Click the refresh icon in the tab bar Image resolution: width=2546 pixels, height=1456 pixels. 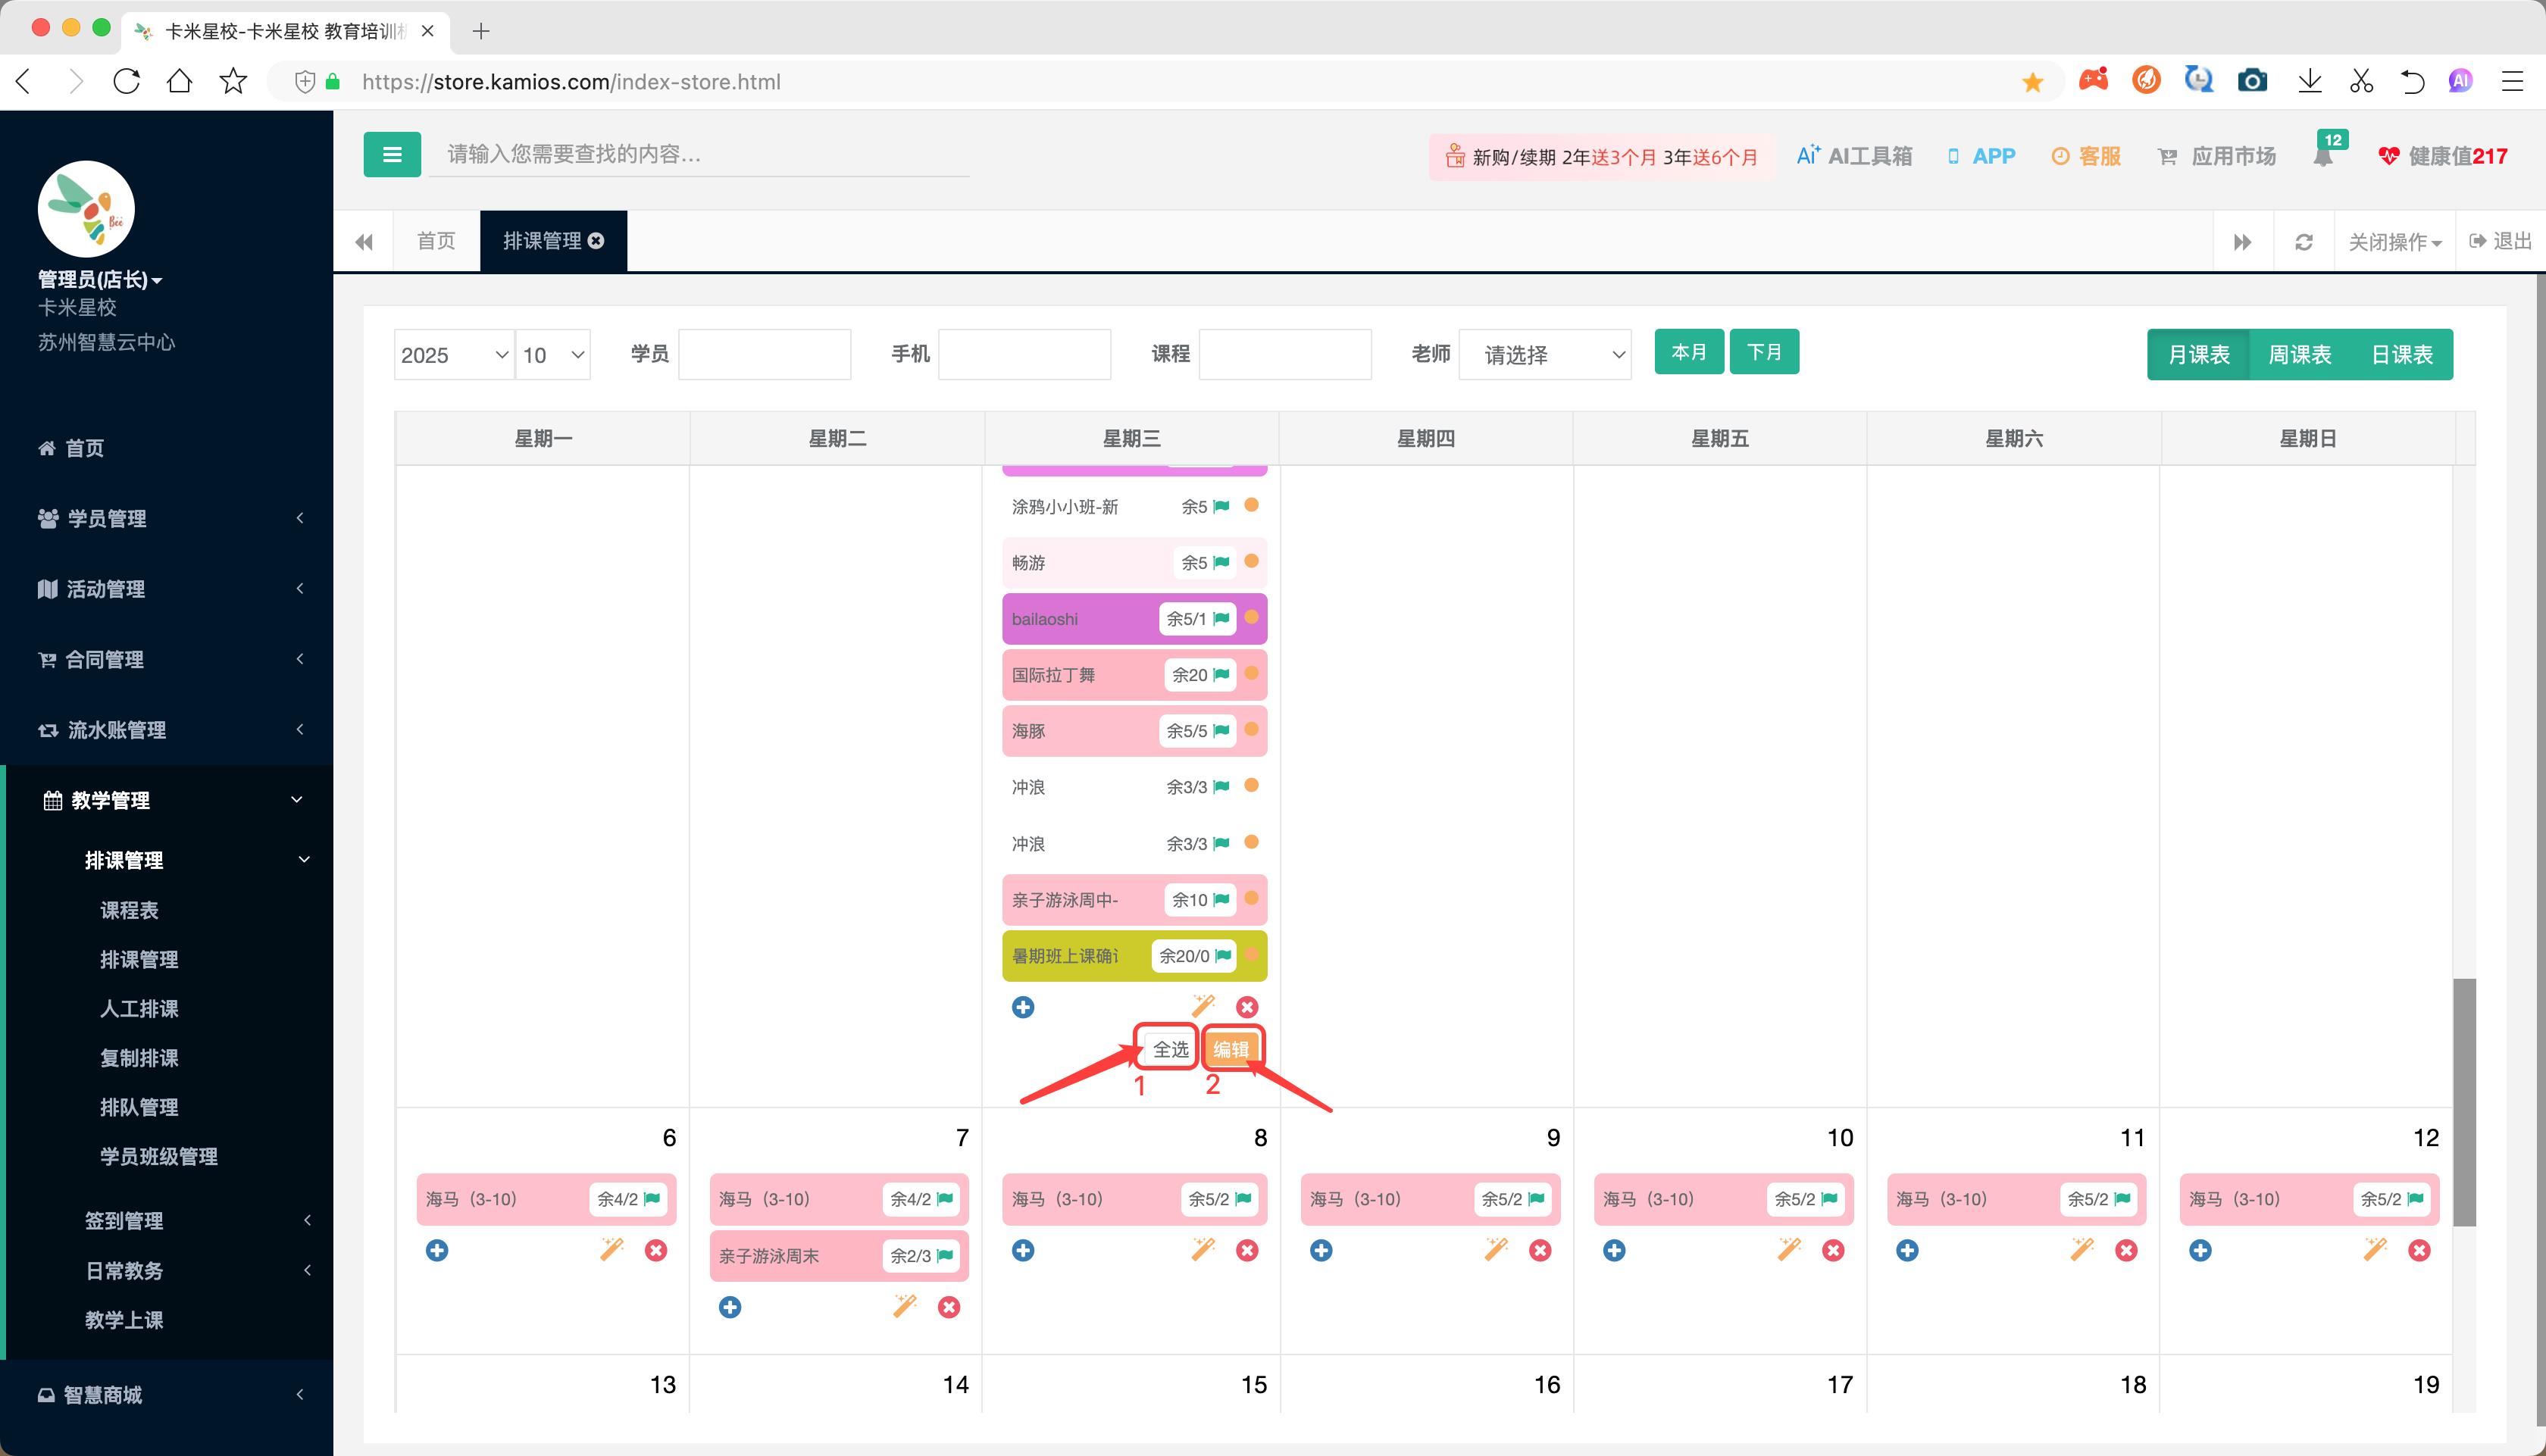[x=2304, y=242]
